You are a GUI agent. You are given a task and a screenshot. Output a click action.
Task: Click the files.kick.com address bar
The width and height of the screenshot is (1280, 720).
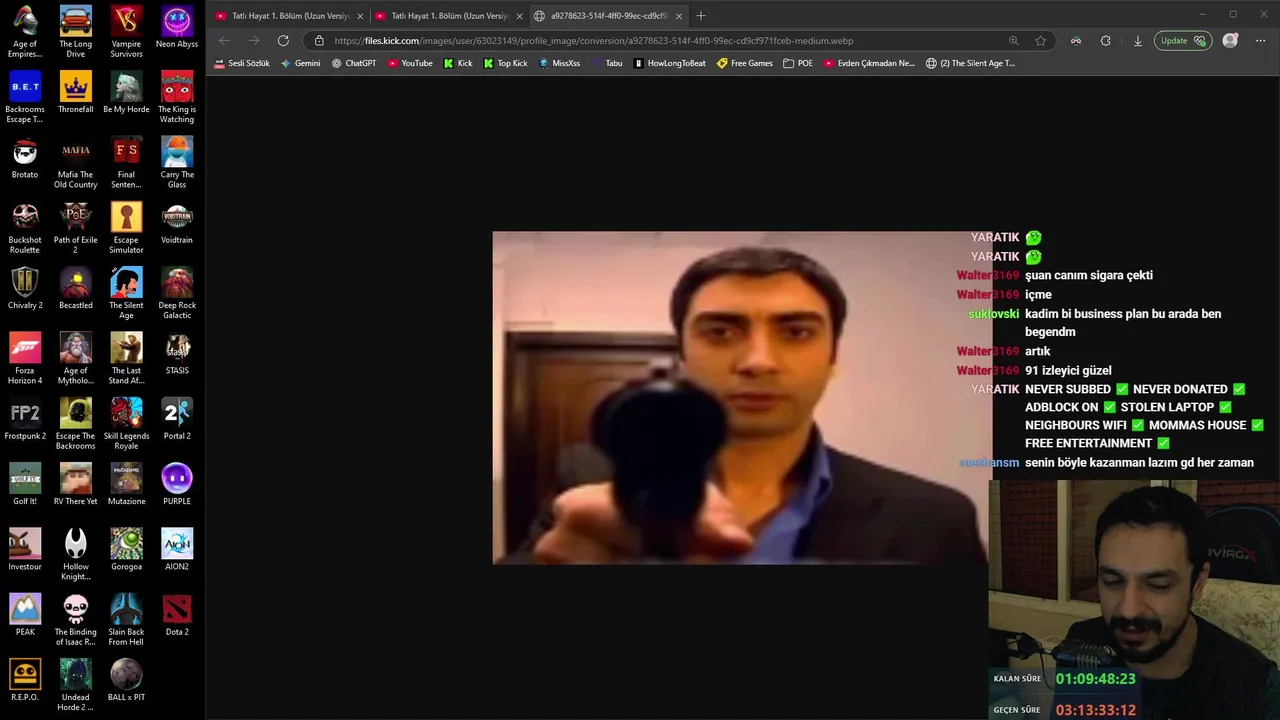660,41
